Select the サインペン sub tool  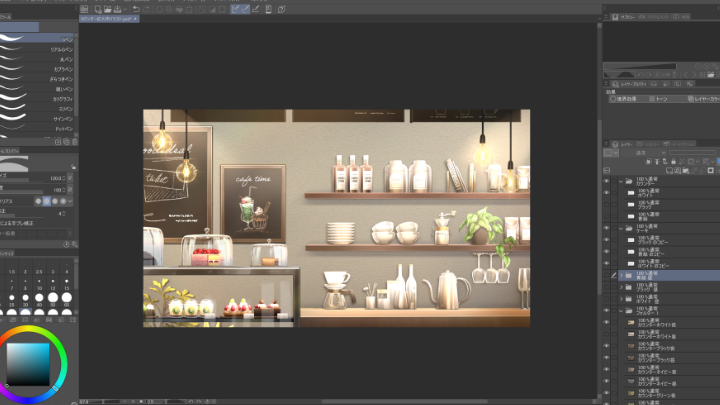[x=37, y=118]
